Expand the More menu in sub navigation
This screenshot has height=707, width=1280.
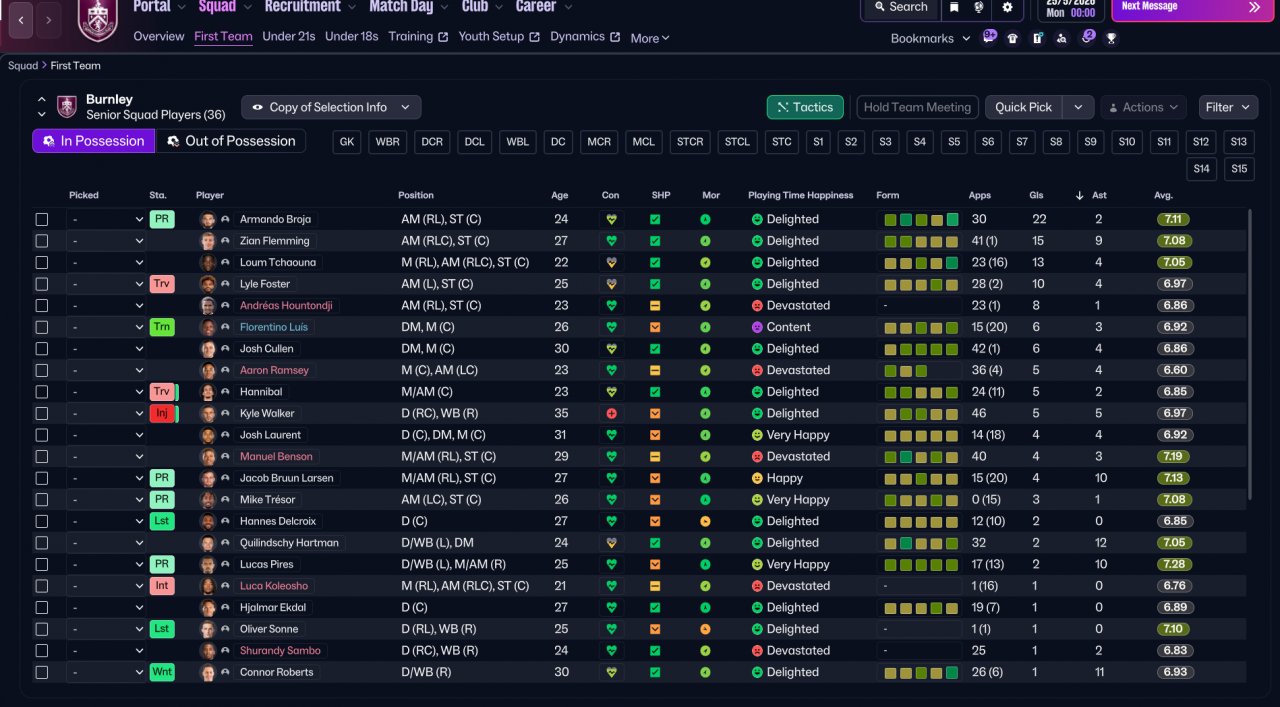(650, 38)
